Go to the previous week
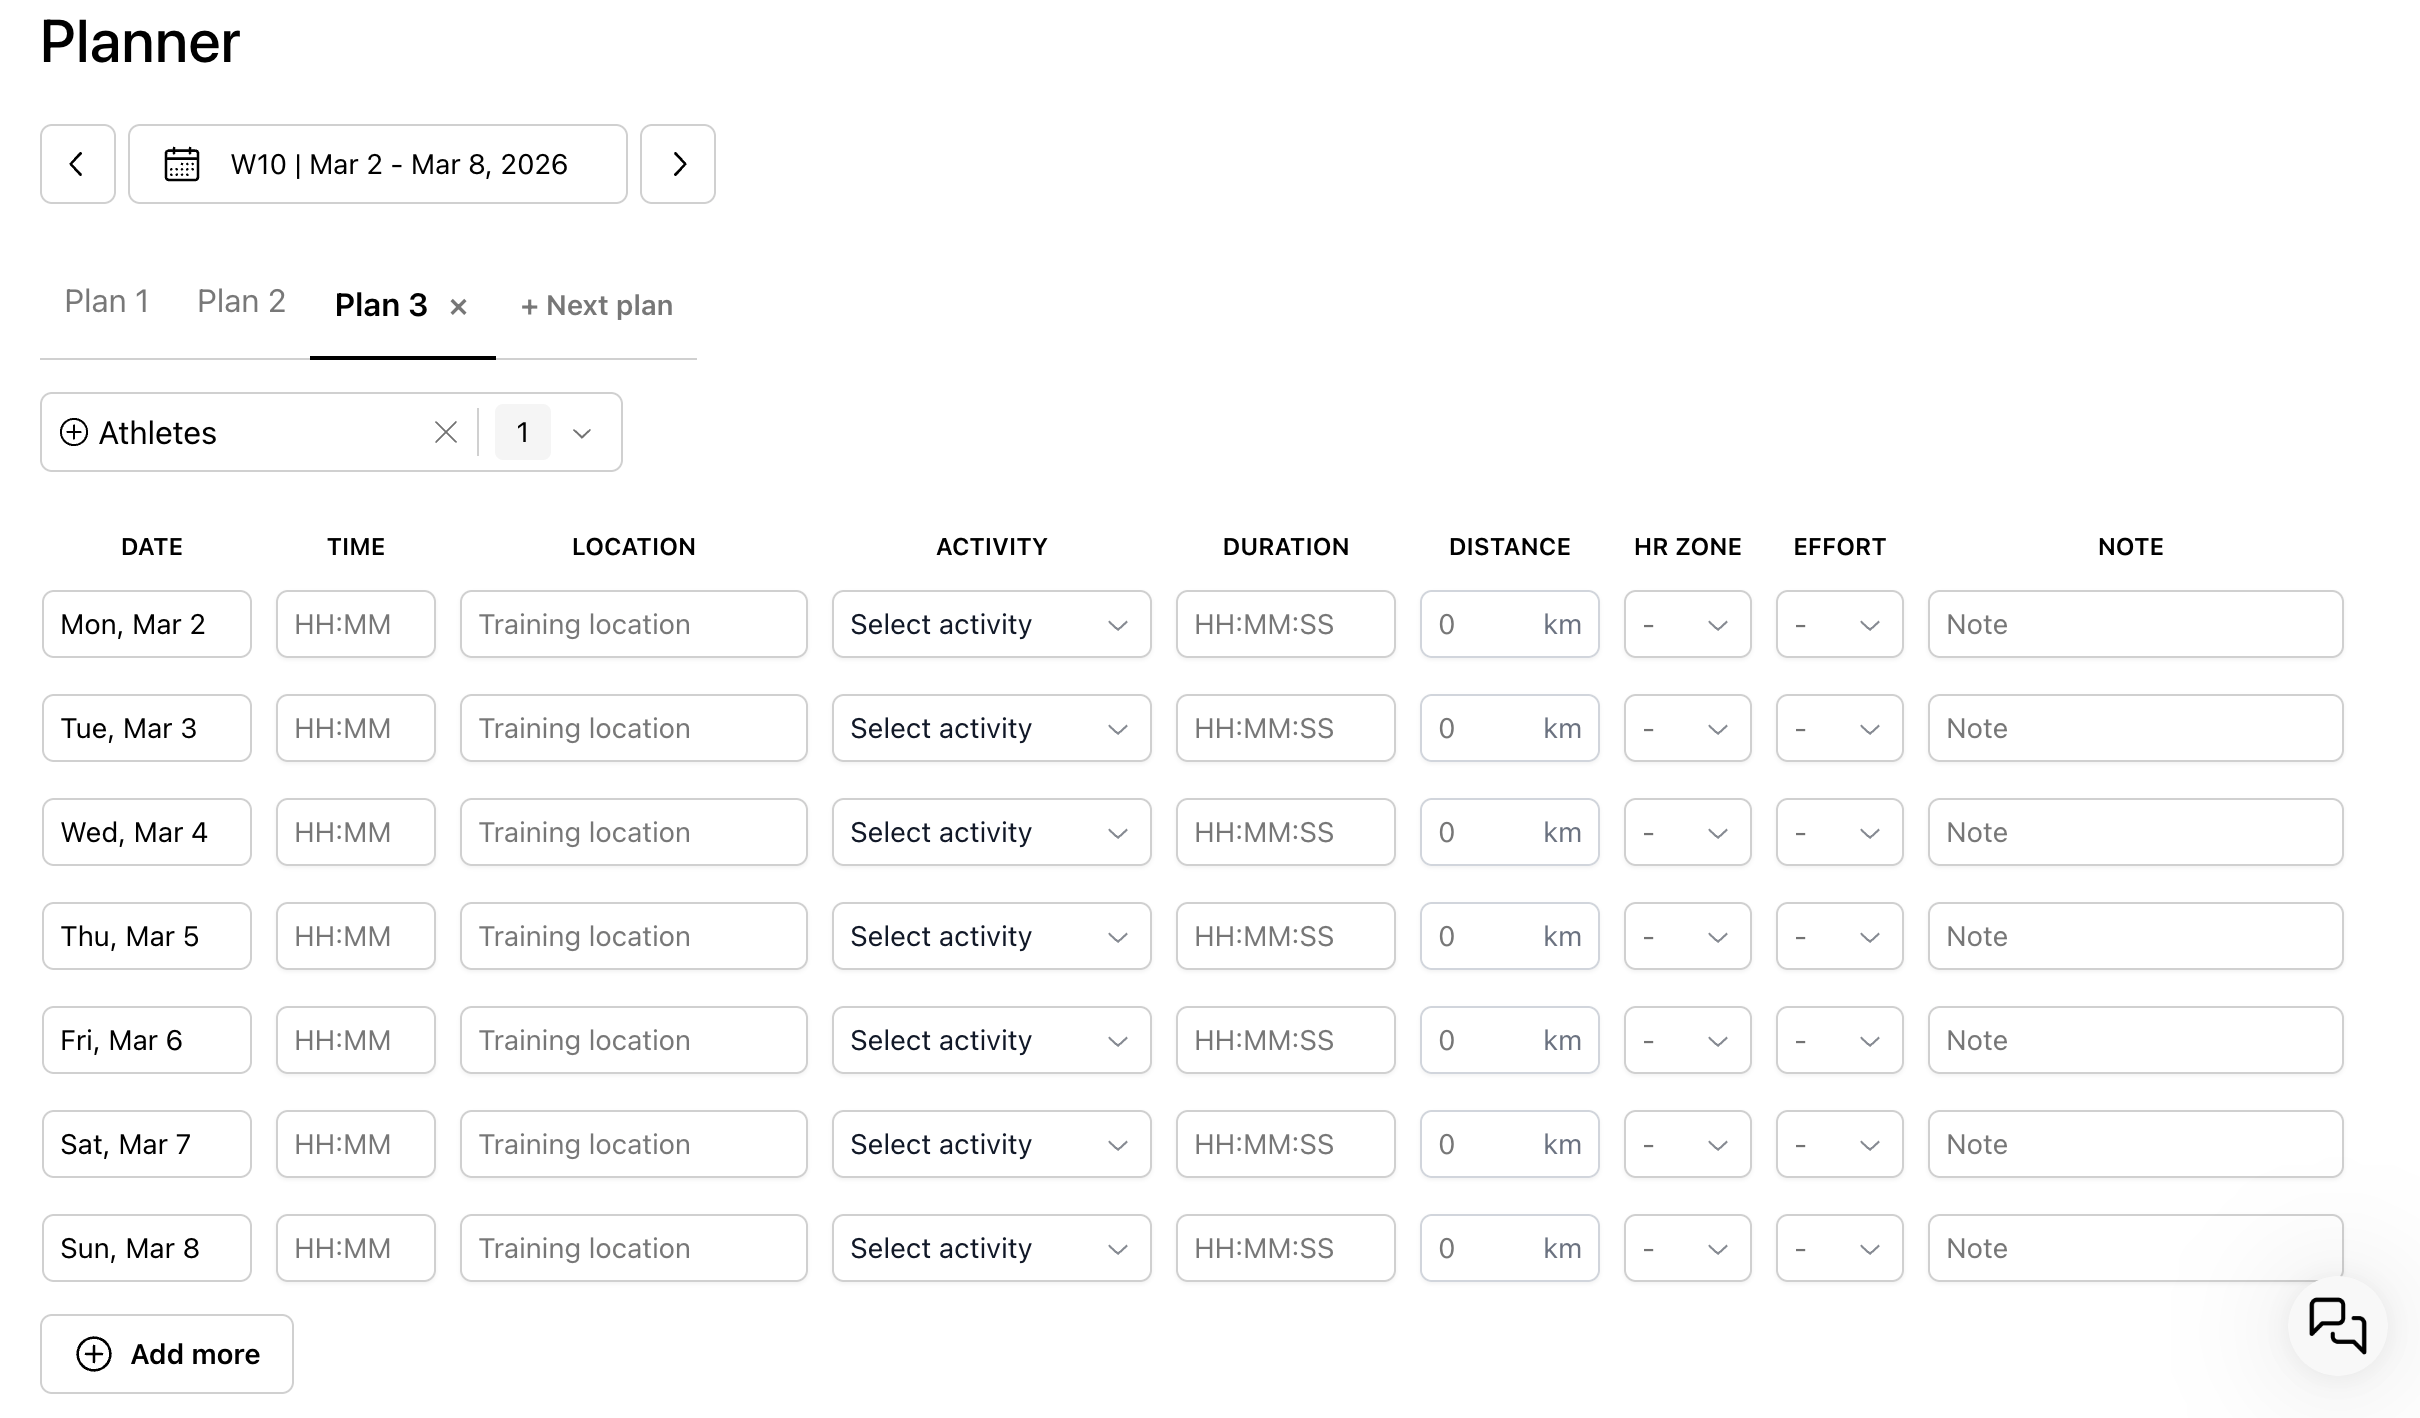The image size is (2420, 1418). tap(78, 164)
